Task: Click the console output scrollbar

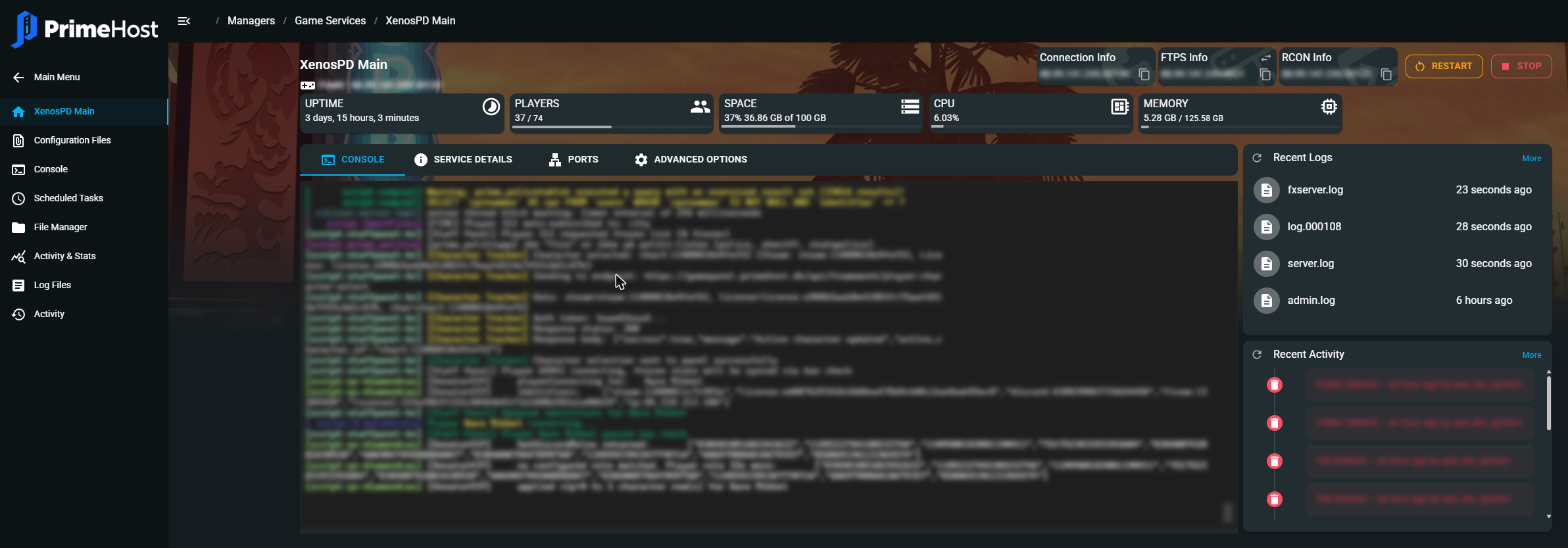Action: point(1229,513)
